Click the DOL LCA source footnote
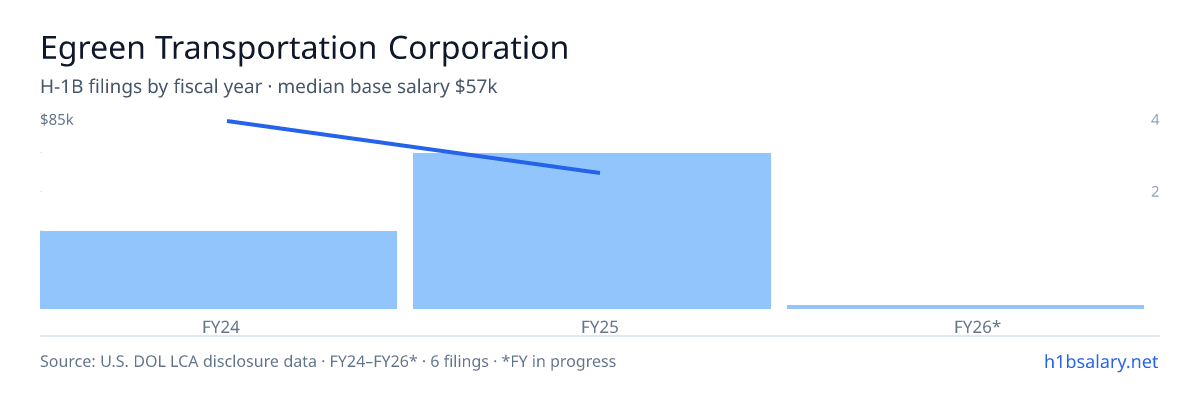The image size is (1200, 400). (179, 361)
